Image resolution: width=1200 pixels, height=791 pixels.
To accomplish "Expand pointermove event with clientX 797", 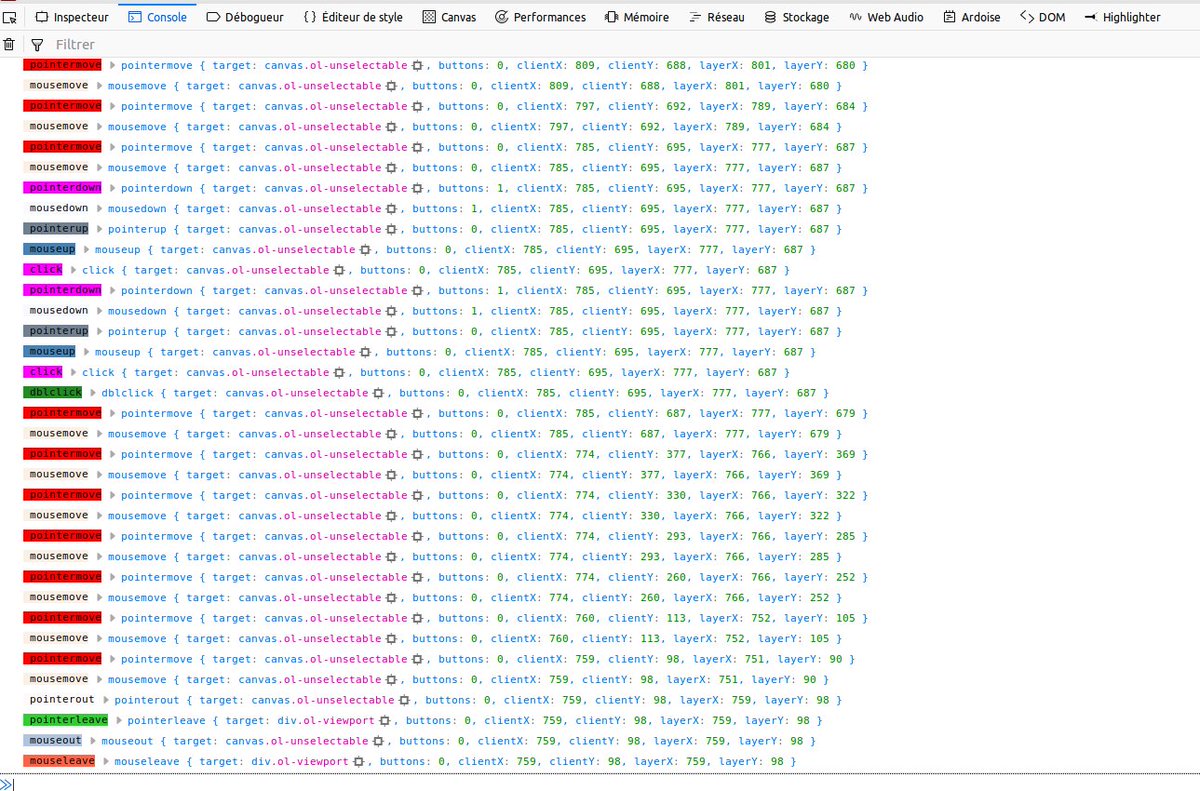I will tap(113, 107).
